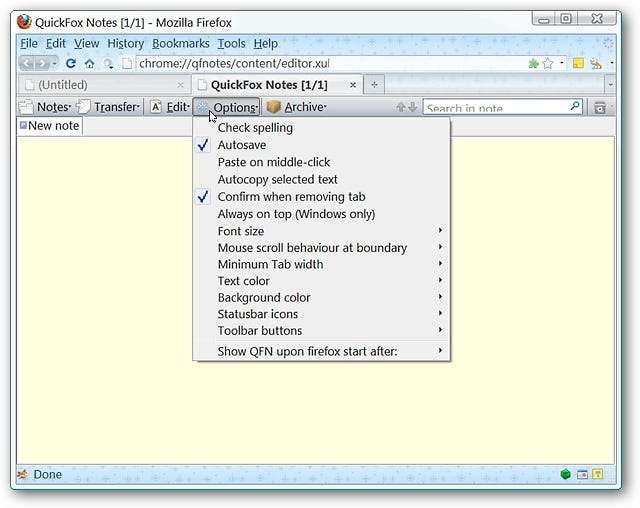
Task: Click the green cube statusbar icon
Action: point(565,474)
